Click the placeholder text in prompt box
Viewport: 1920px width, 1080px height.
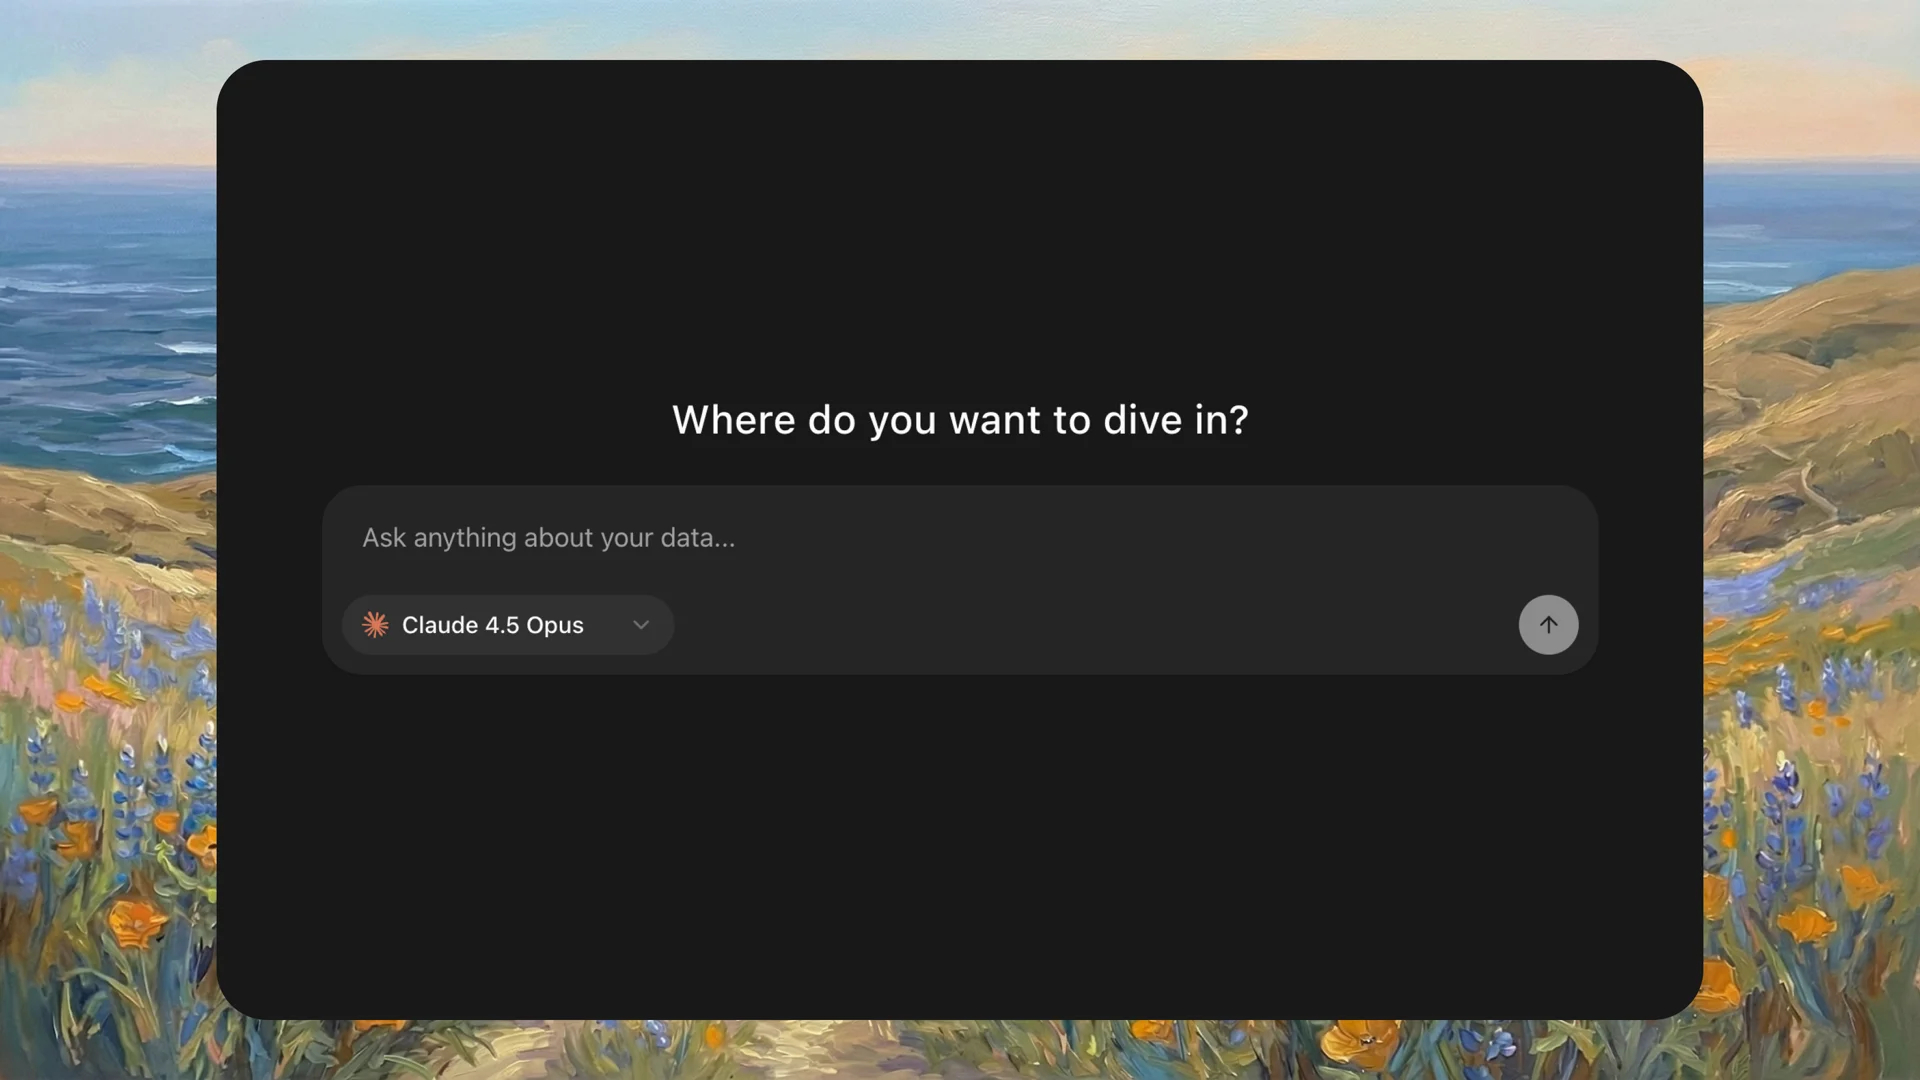[548, 538]
